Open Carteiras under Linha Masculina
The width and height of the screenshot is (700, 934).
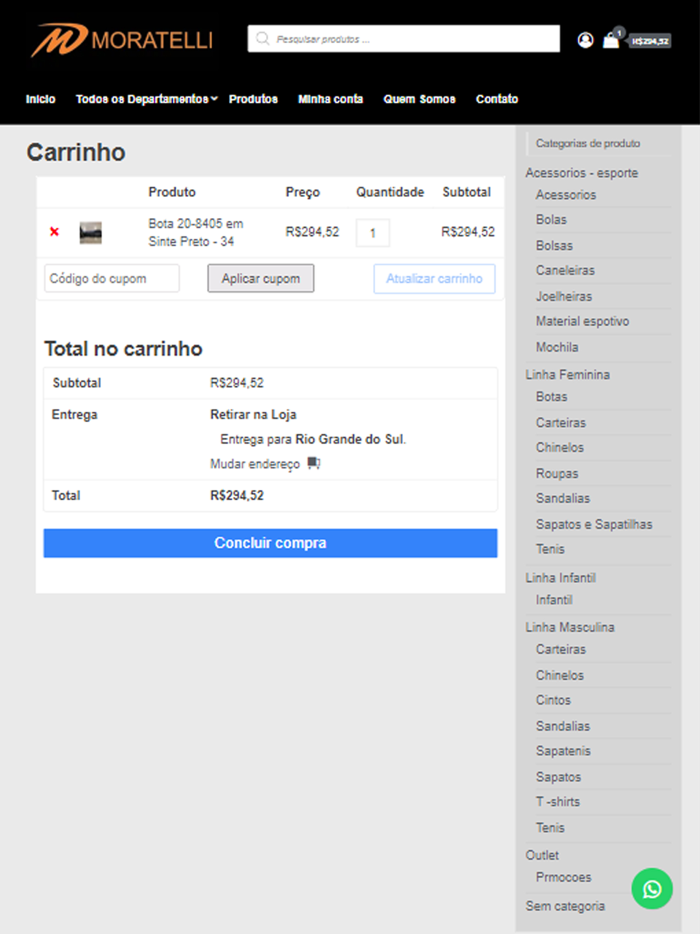point(561,649)
